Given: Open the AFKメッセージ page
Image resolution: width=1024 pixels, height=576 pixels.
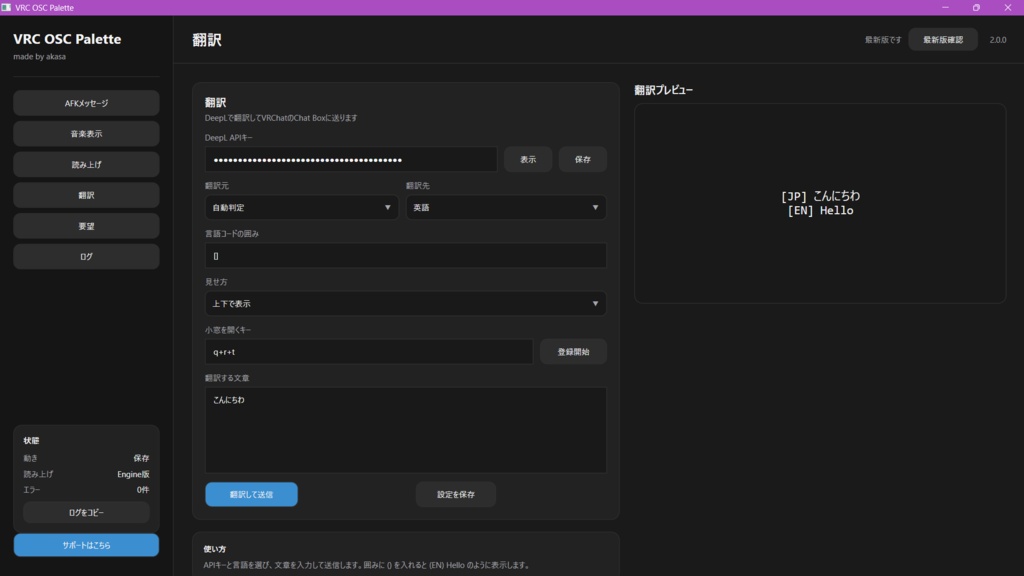Looking at the screenshot, I should tap(86, 103).
